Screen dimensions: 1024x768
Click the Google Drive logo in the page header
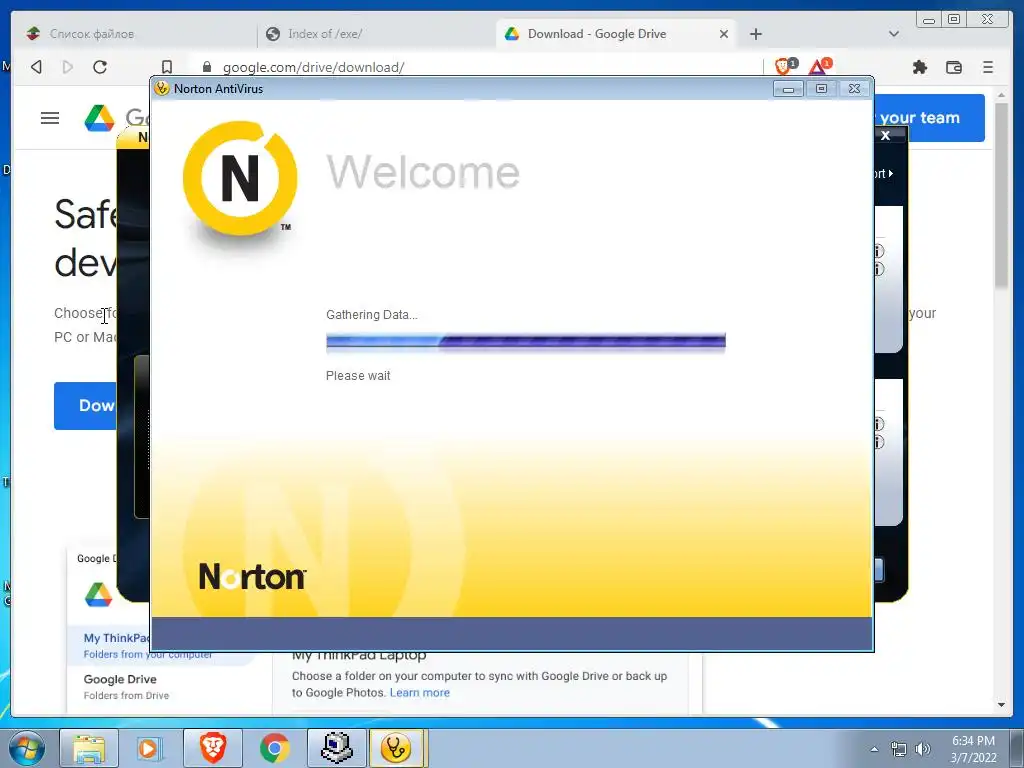(99, 118)
